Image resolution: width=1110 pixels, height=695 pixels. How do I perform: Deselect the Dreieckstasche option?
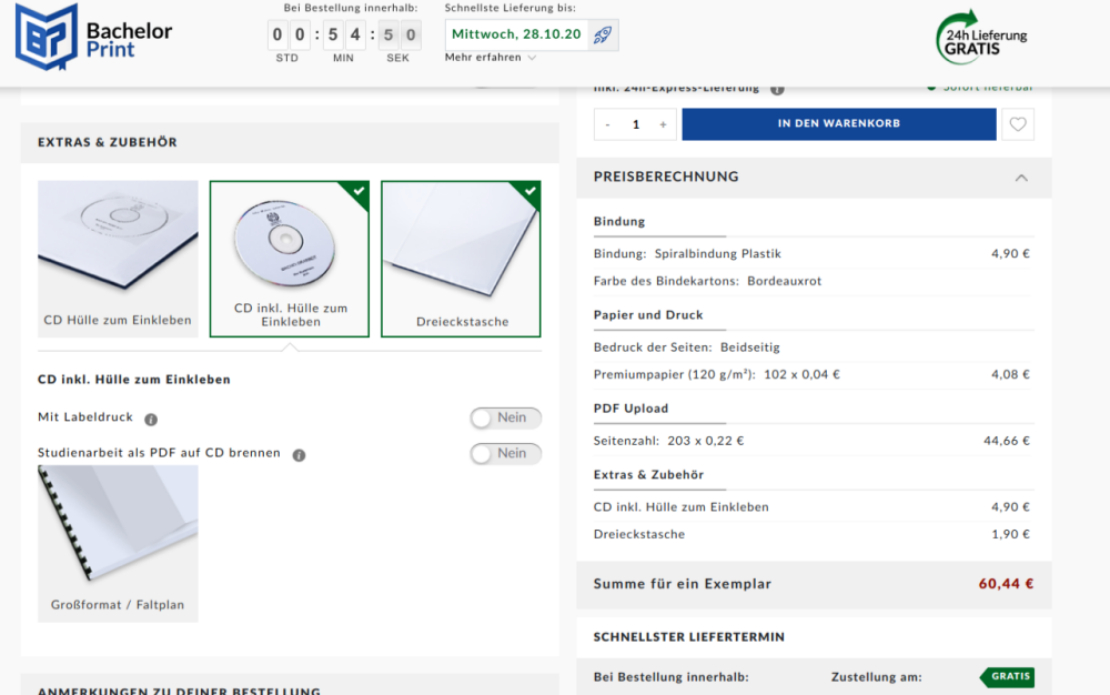pos(461,258)
